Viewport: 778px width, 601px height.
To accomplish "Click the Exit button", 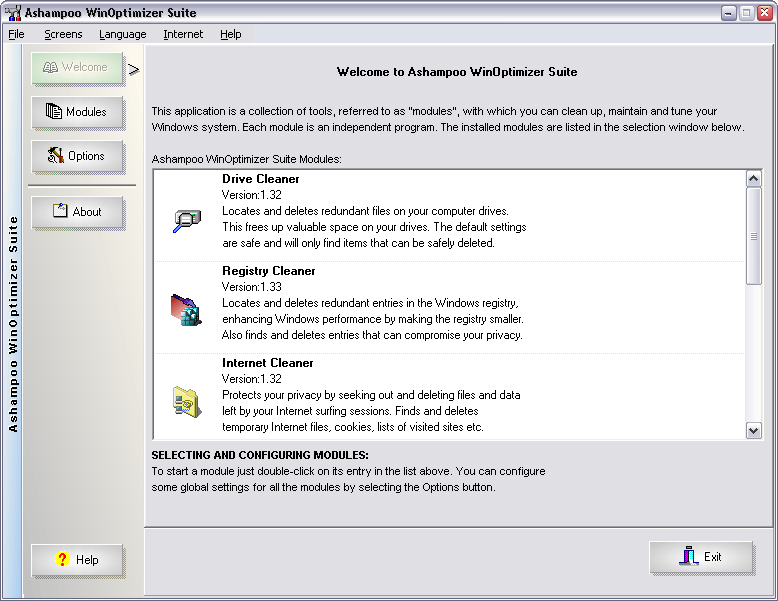I will pos(701,557).
